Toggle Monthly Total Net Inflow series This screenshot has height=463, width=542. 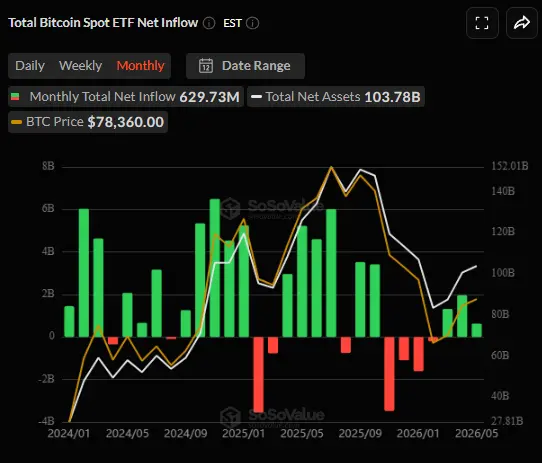point(126,96)
